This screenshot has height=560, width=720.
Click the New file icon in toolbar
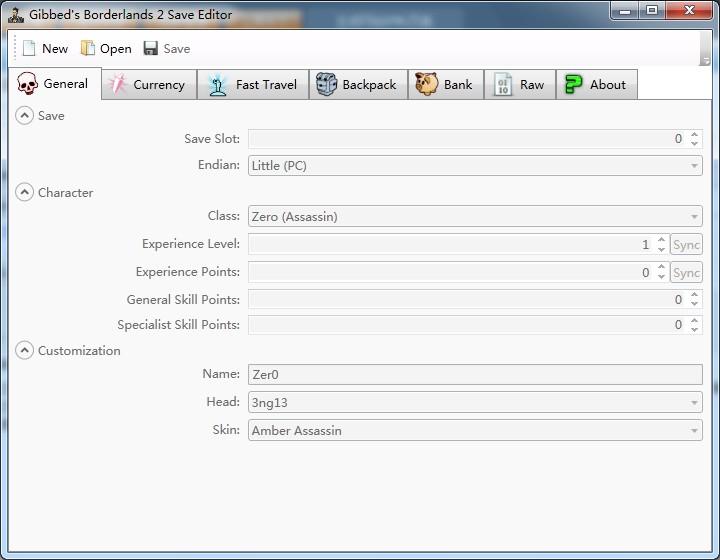click(x=29, y=48)
